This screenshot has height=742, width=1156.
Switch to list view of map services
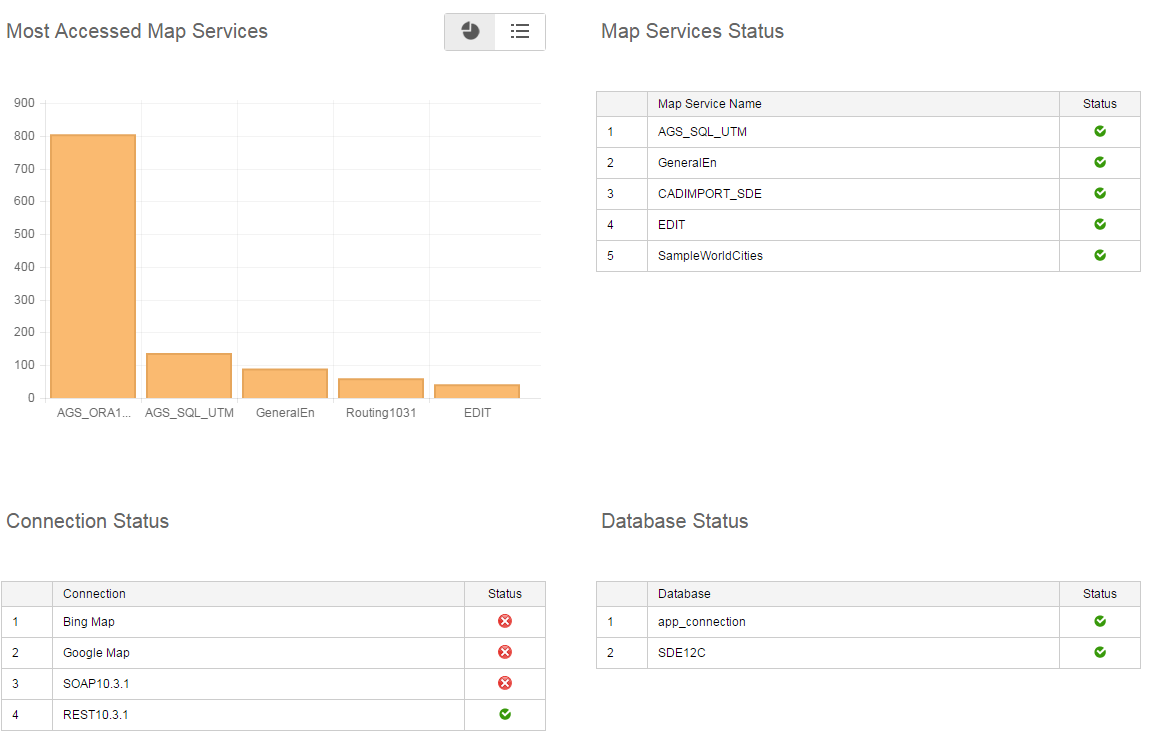pos(520,32)
